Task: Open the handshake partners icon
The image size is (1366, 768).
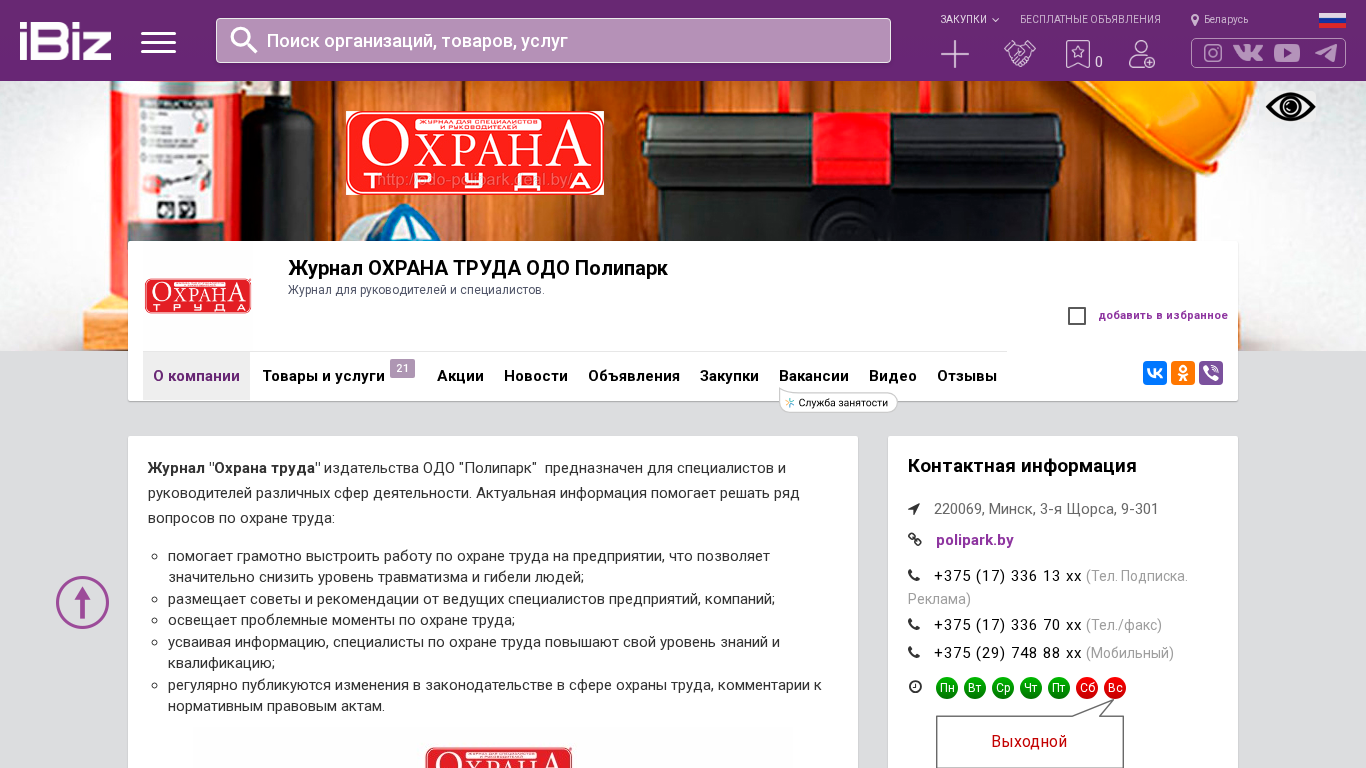Action: point(1019,54)
